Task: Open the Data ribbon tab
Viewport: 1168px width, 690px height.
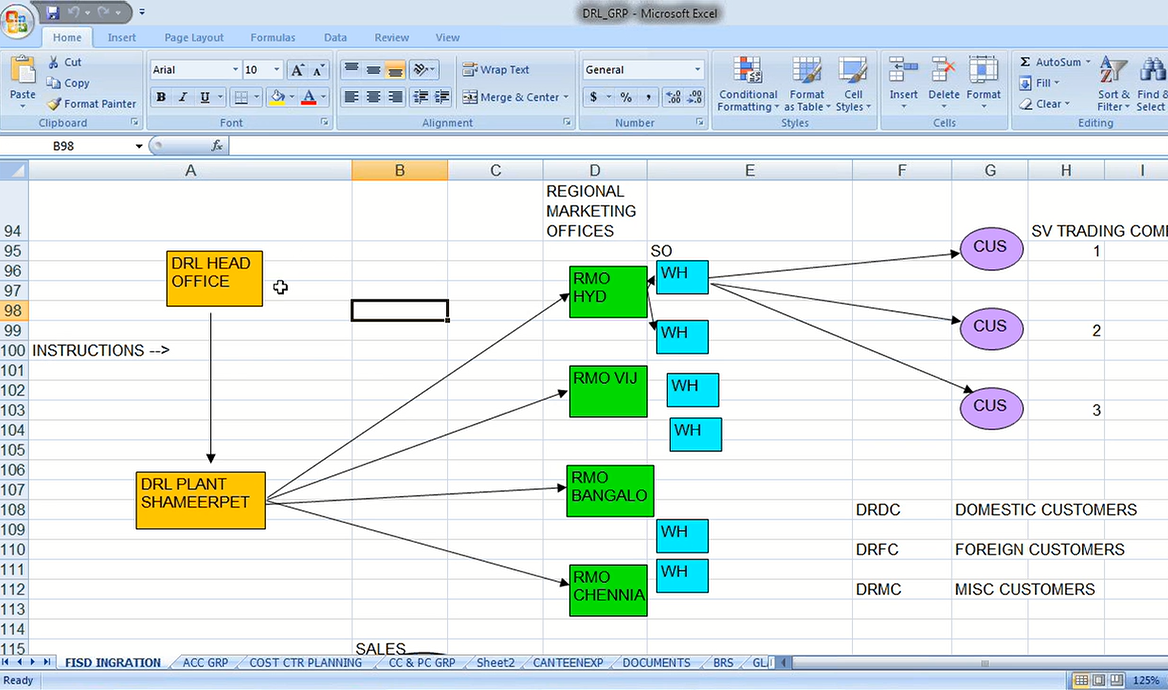Action: 335,37
